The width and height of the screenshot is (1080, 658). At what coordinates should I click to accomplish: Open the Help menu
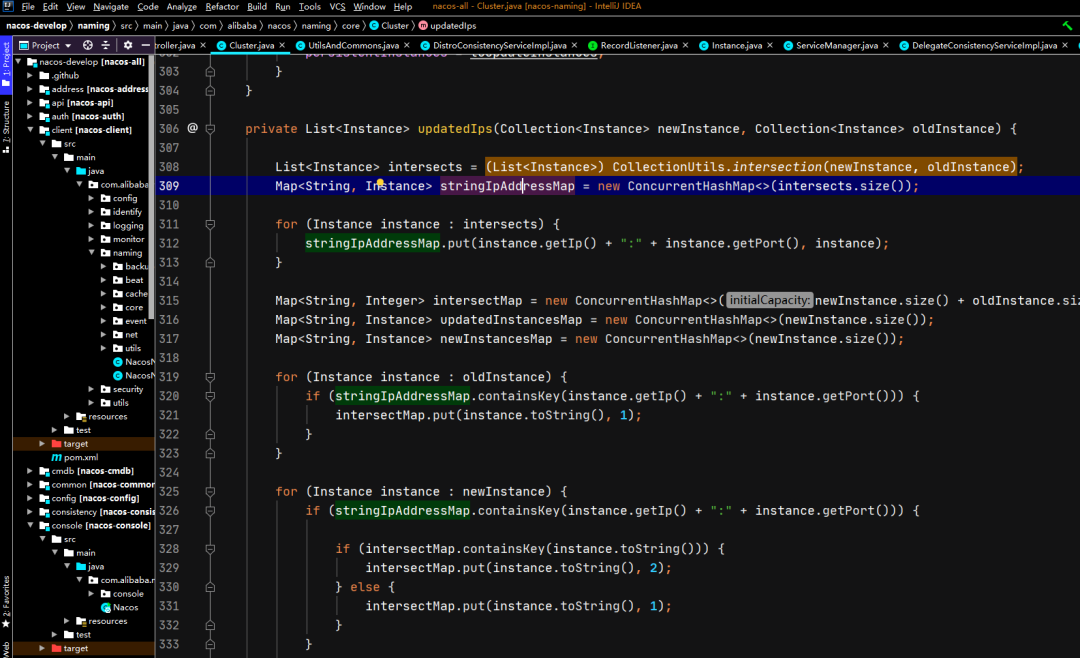tap(403, 6)
